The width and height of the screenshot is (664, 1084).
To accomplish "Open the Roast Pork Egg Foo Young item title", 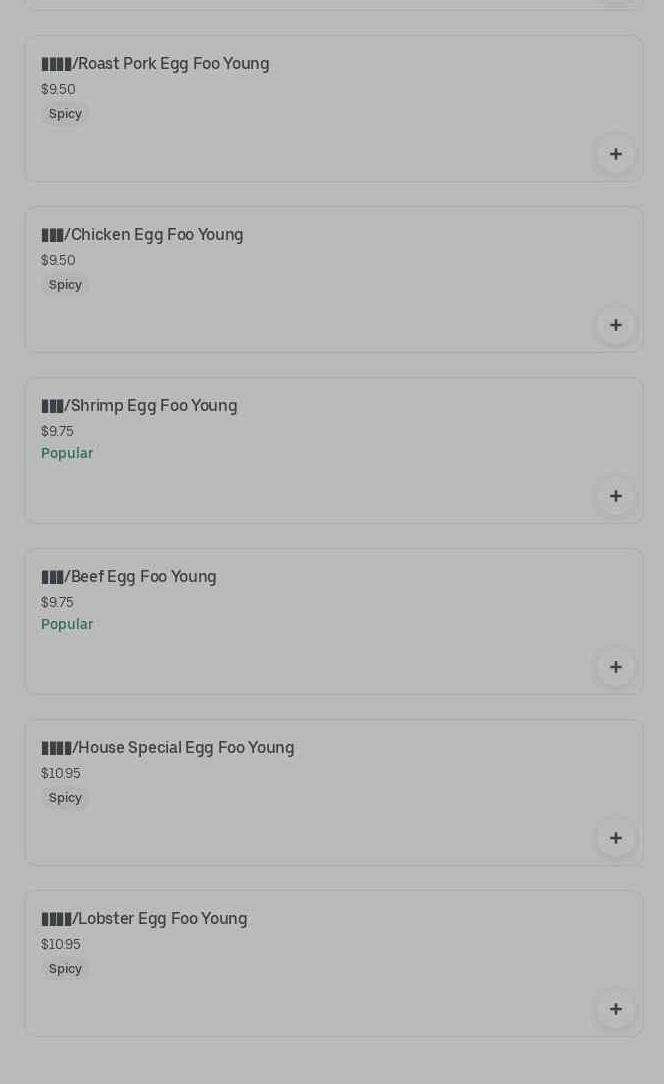I will (x=155, y=64).
